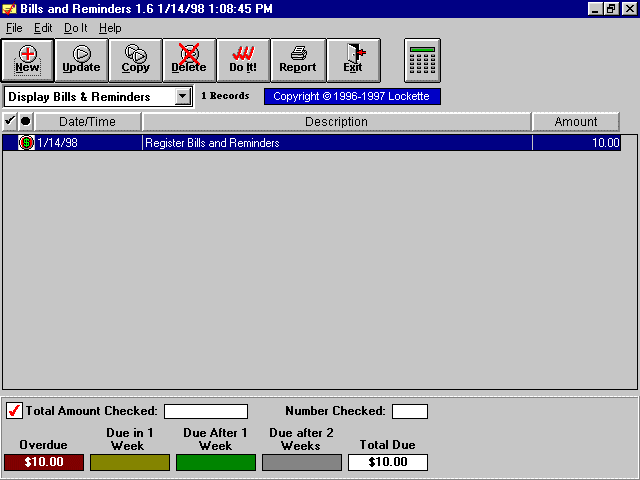Click the dot status column header
Image resolution: width=640 pixels, height=480 pixels.
pyautogui.click(x=26, y=122)
